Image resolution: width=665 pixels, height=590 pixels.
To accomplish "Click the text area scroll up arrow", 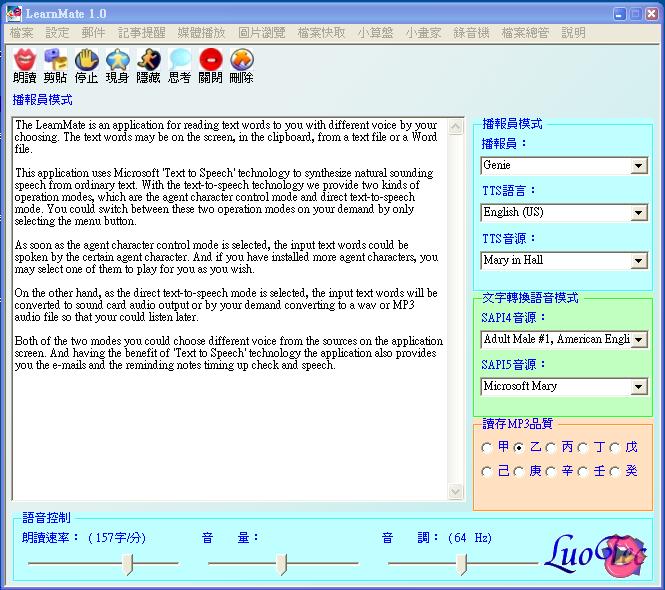I will pos(456,126).
